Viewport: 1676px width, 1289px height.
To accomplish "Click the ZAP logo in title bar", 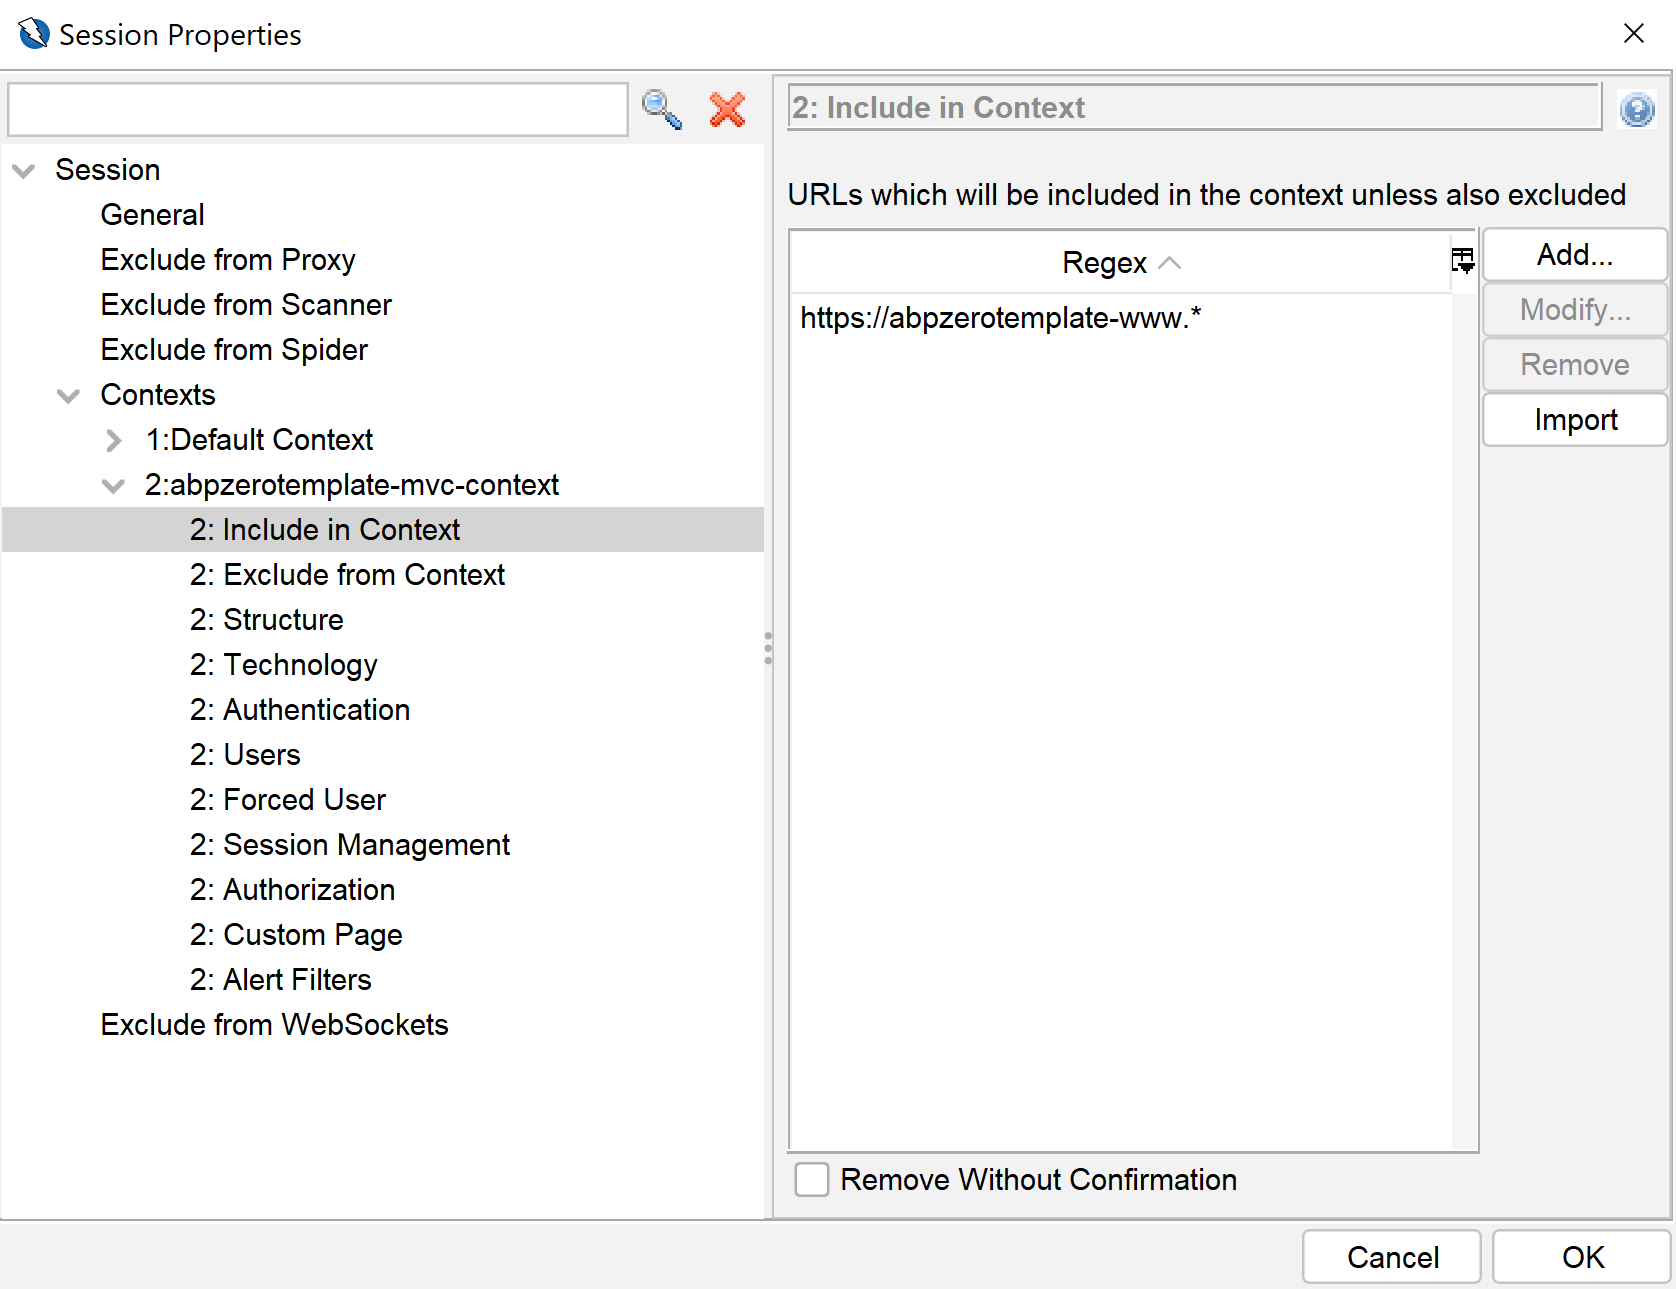I will coord(34,34).
